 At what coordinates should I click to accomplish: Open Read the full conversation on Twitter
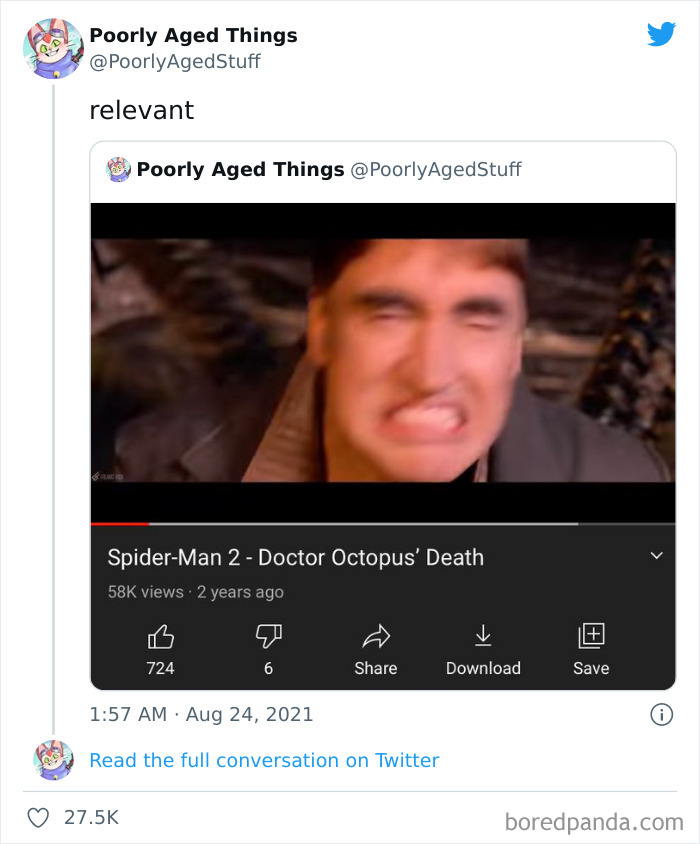(264, 761)
